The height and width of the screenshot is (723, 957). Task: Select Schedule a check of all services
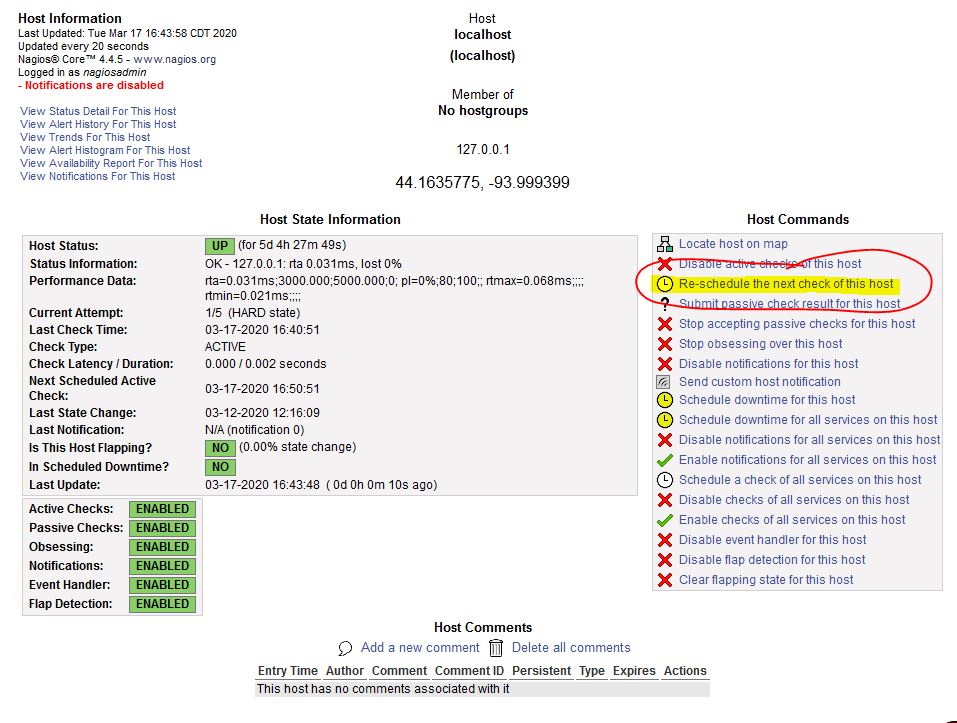pyautogui.click(x=800, y=480)
